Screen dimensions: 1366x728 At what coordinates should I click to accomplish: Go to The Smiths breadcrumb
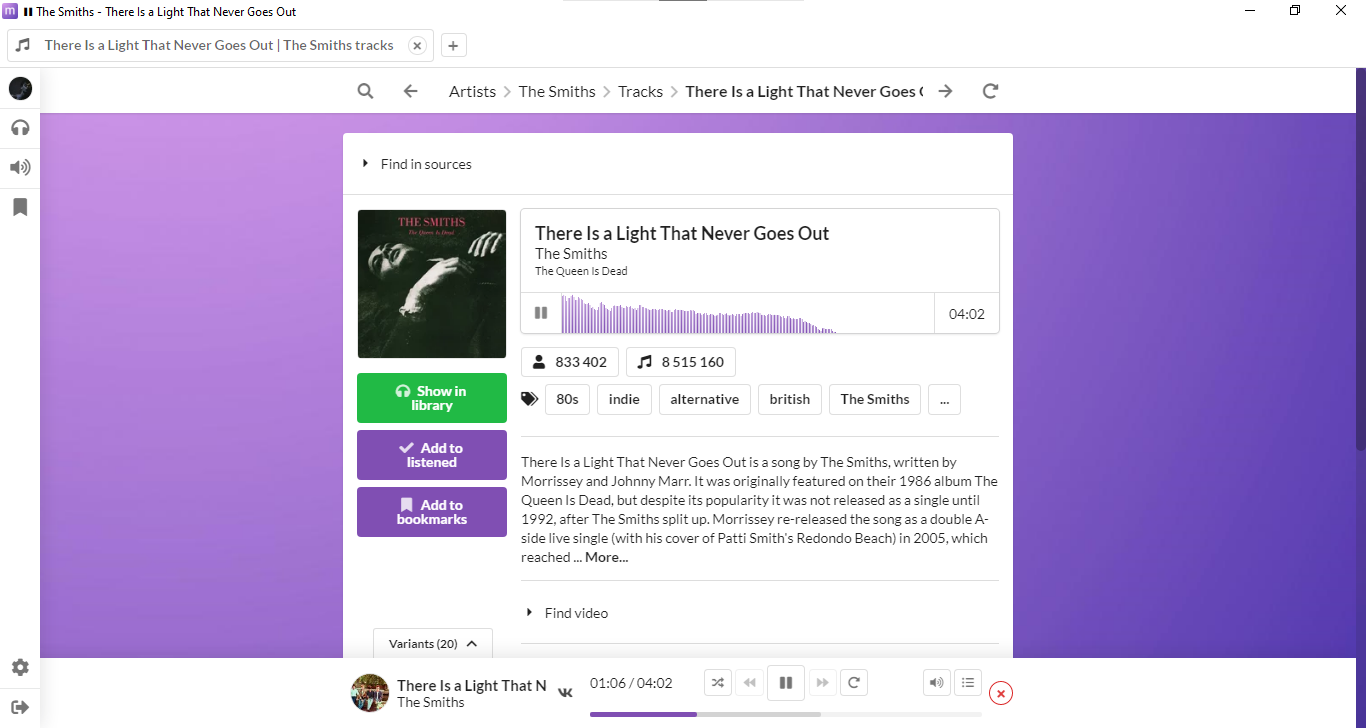point(557,91)
